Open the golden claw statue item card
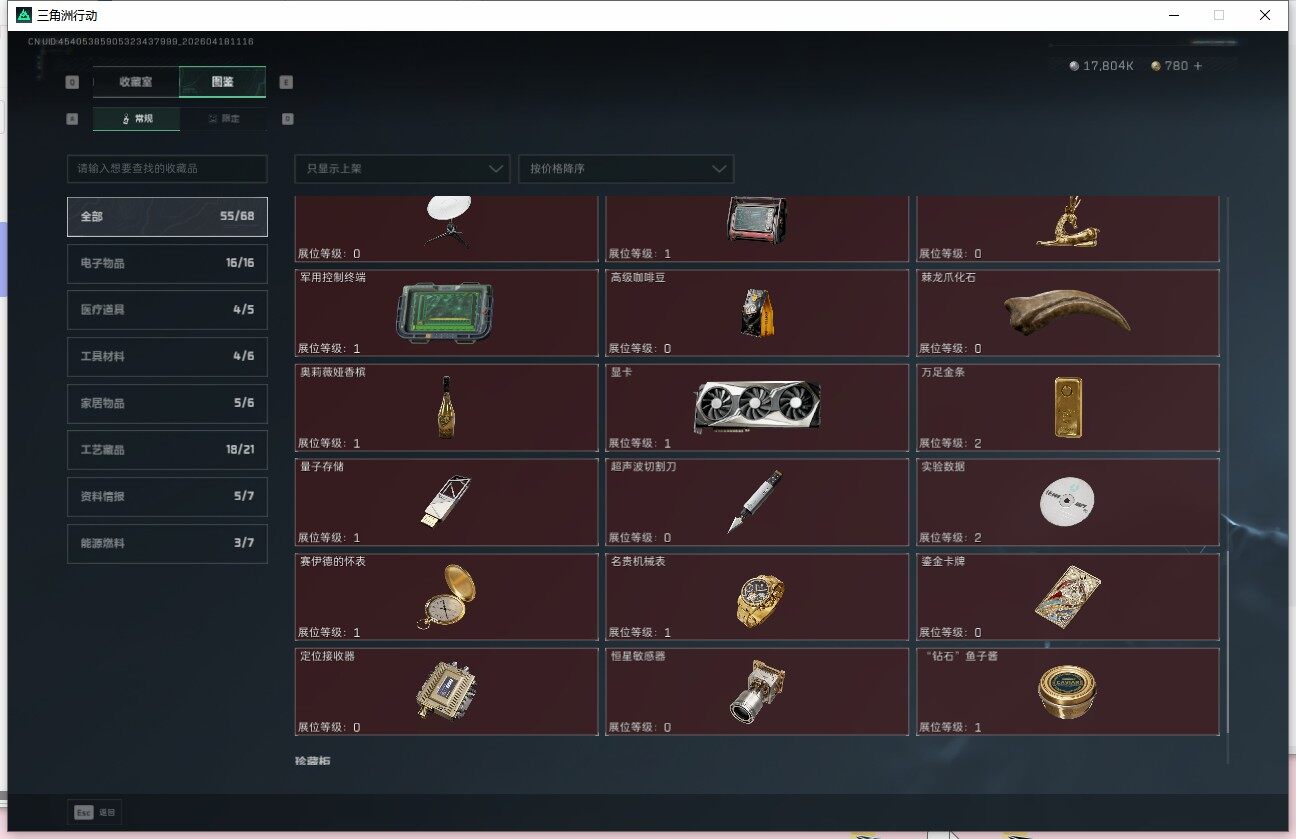 point(1068,229)
